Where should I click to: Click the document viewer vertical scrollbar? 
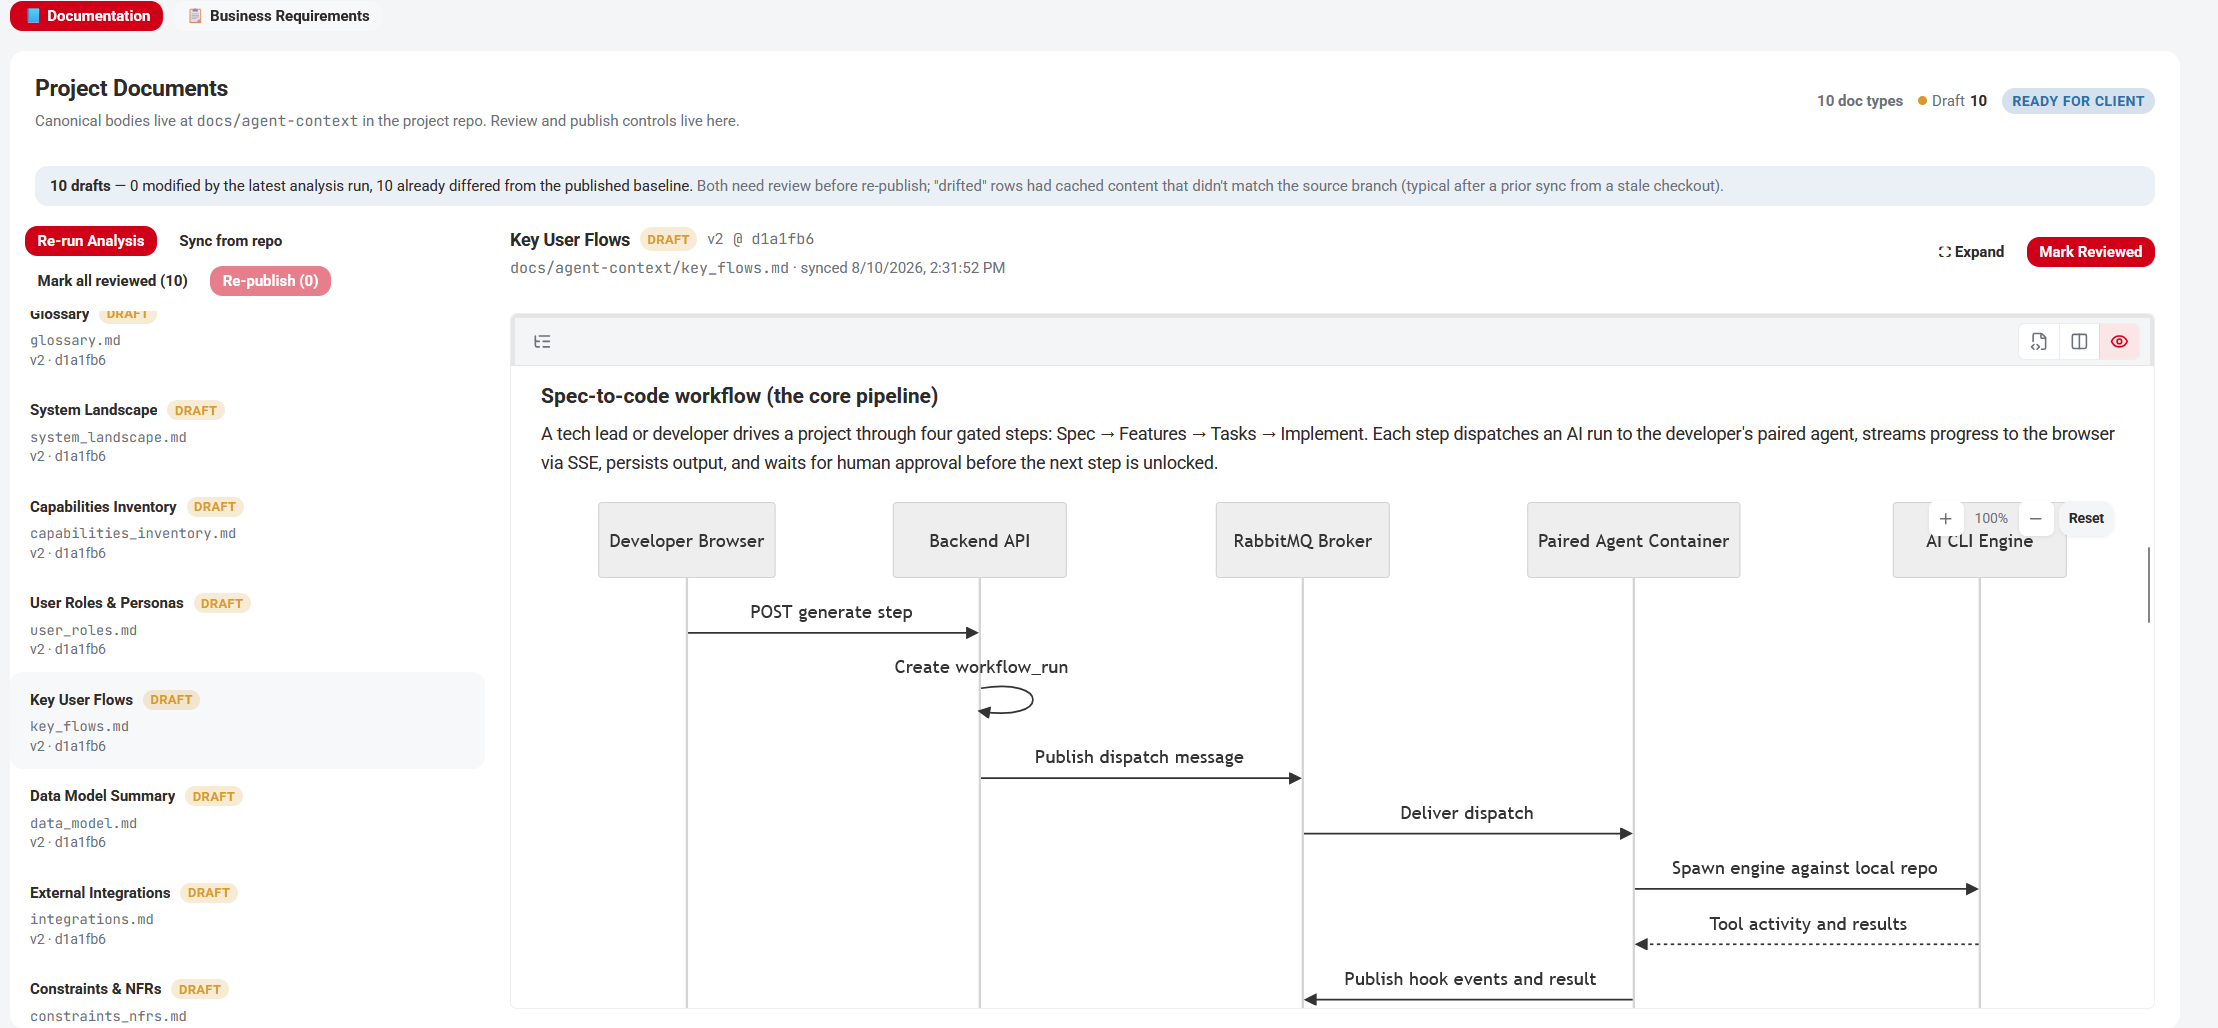[2148, 585]
